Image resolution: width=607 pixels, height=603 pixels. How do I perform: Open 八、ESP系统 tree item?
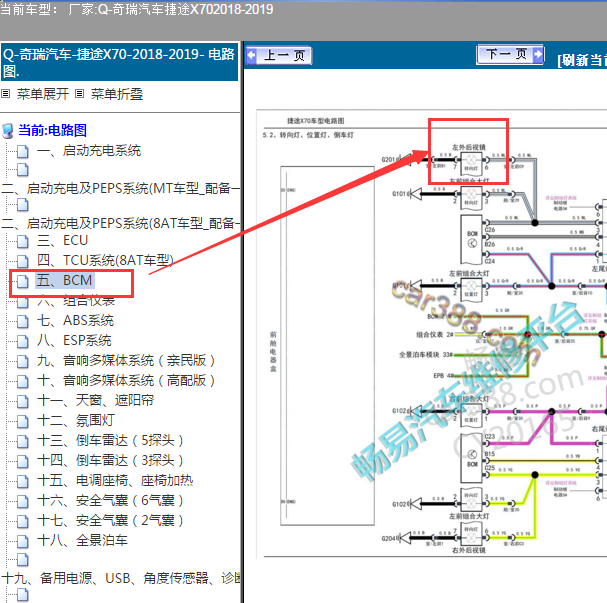pyautogui.click(x=74, y=341)
